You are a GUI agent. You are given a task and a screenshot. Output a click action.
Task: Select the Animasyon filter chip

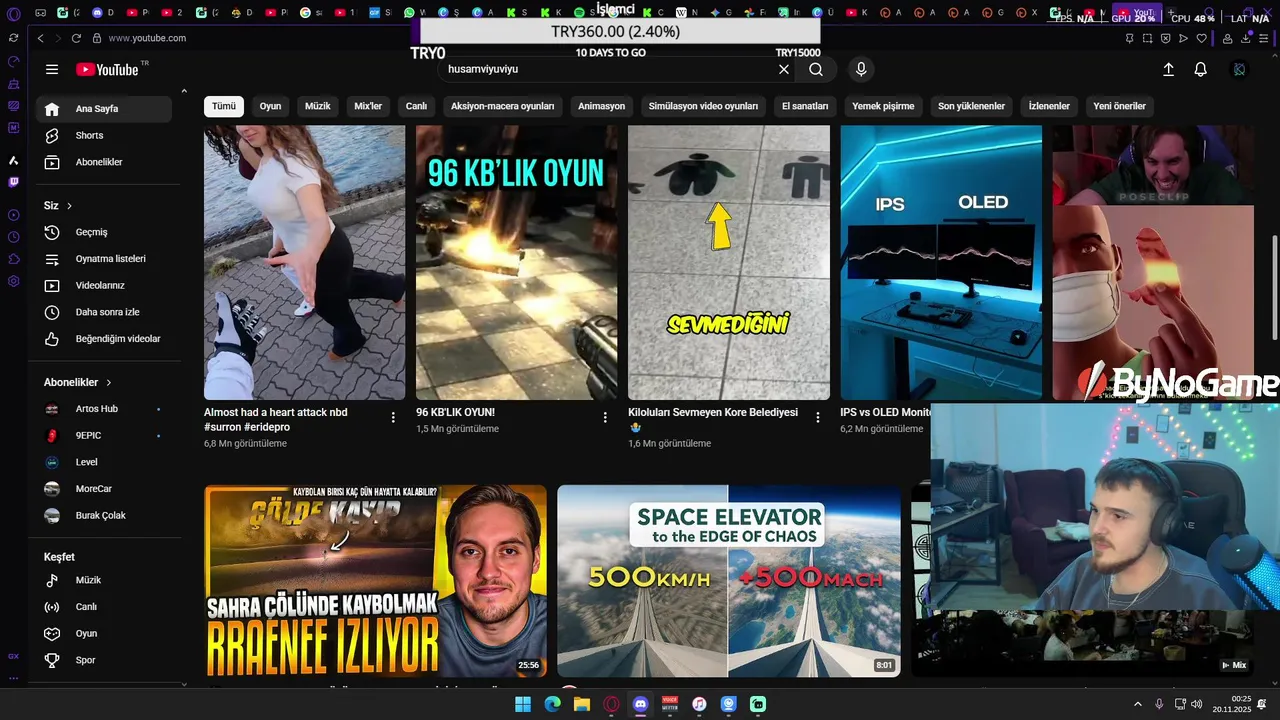click(601, 106)
